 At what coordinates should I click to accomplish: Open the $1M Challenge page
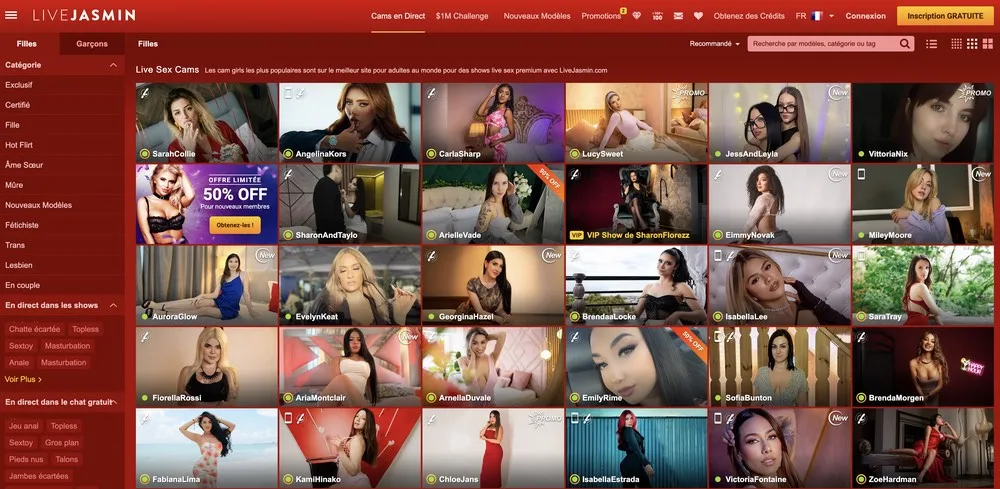[x=462, y=16]
